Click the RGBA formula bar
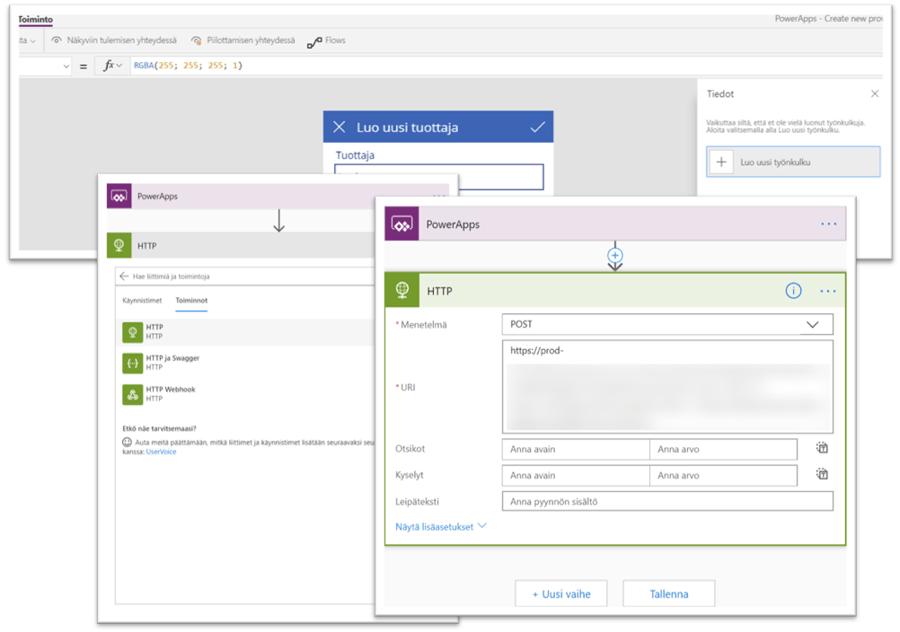900x632 pixels. click(x=505, y=65)
